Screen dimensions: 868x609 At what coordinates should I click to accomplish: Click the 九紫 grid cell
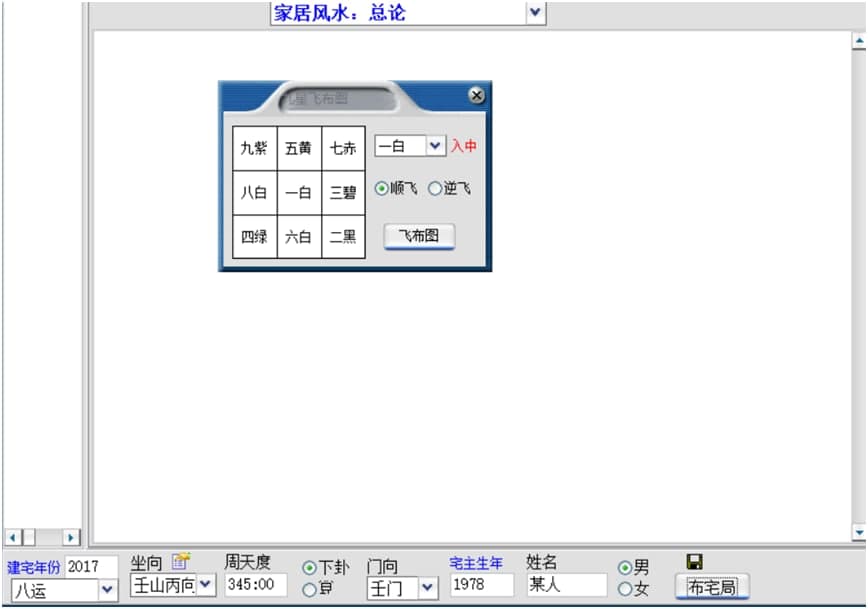click(255, 148)
